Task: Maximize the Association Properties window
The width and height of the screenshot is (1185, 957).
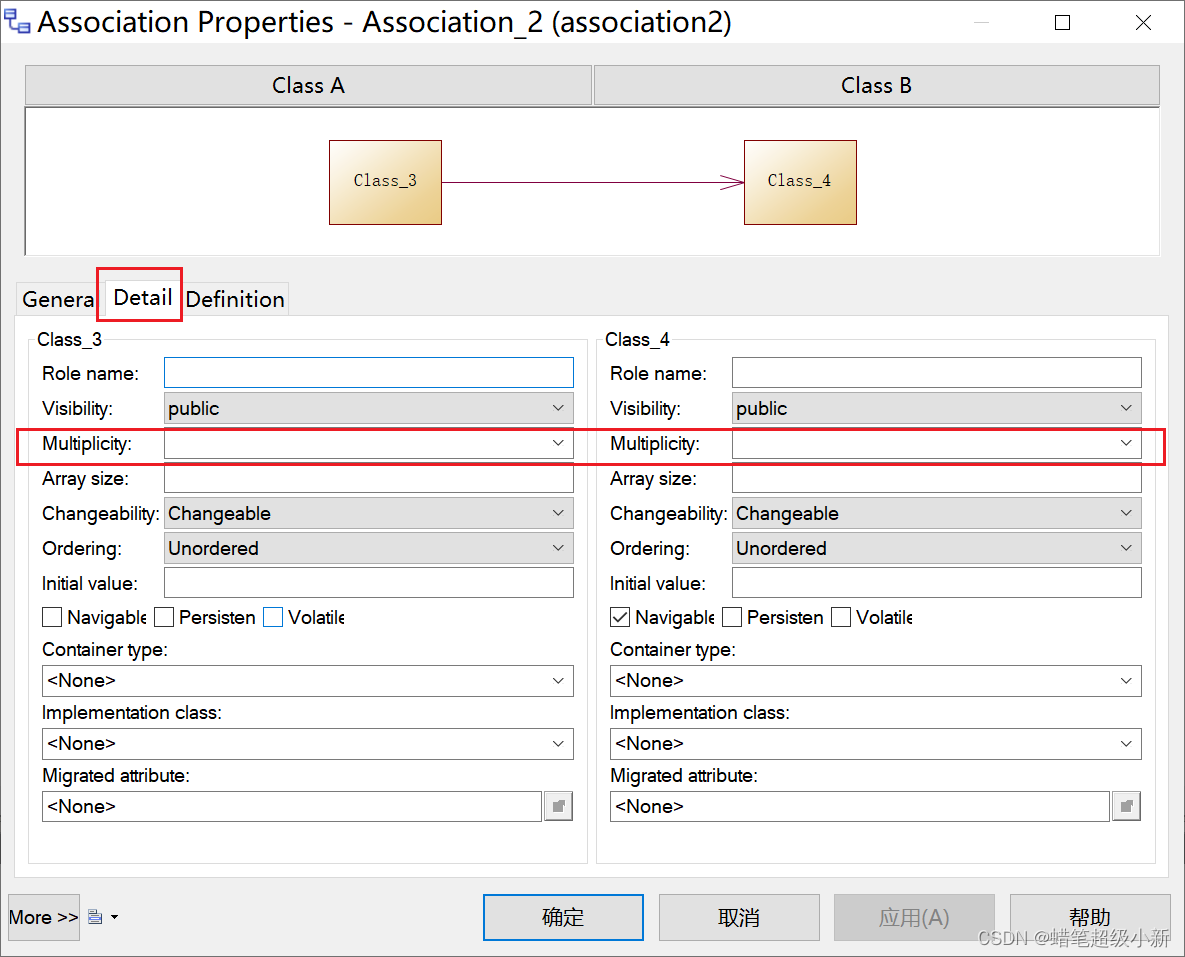Action: pos(1062,23)
